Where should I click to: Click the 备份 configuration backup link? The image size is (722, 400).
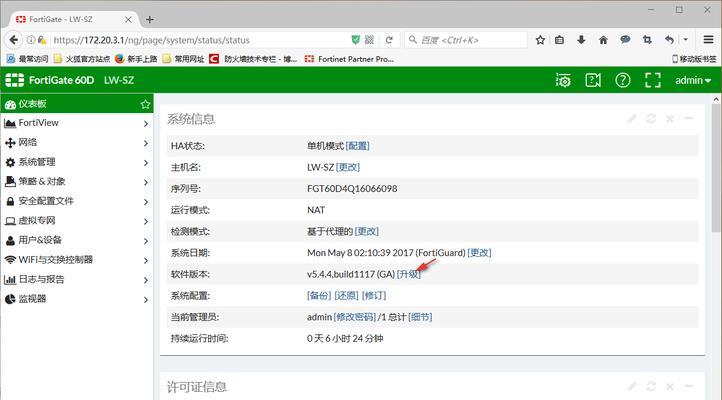click(319, 296)
